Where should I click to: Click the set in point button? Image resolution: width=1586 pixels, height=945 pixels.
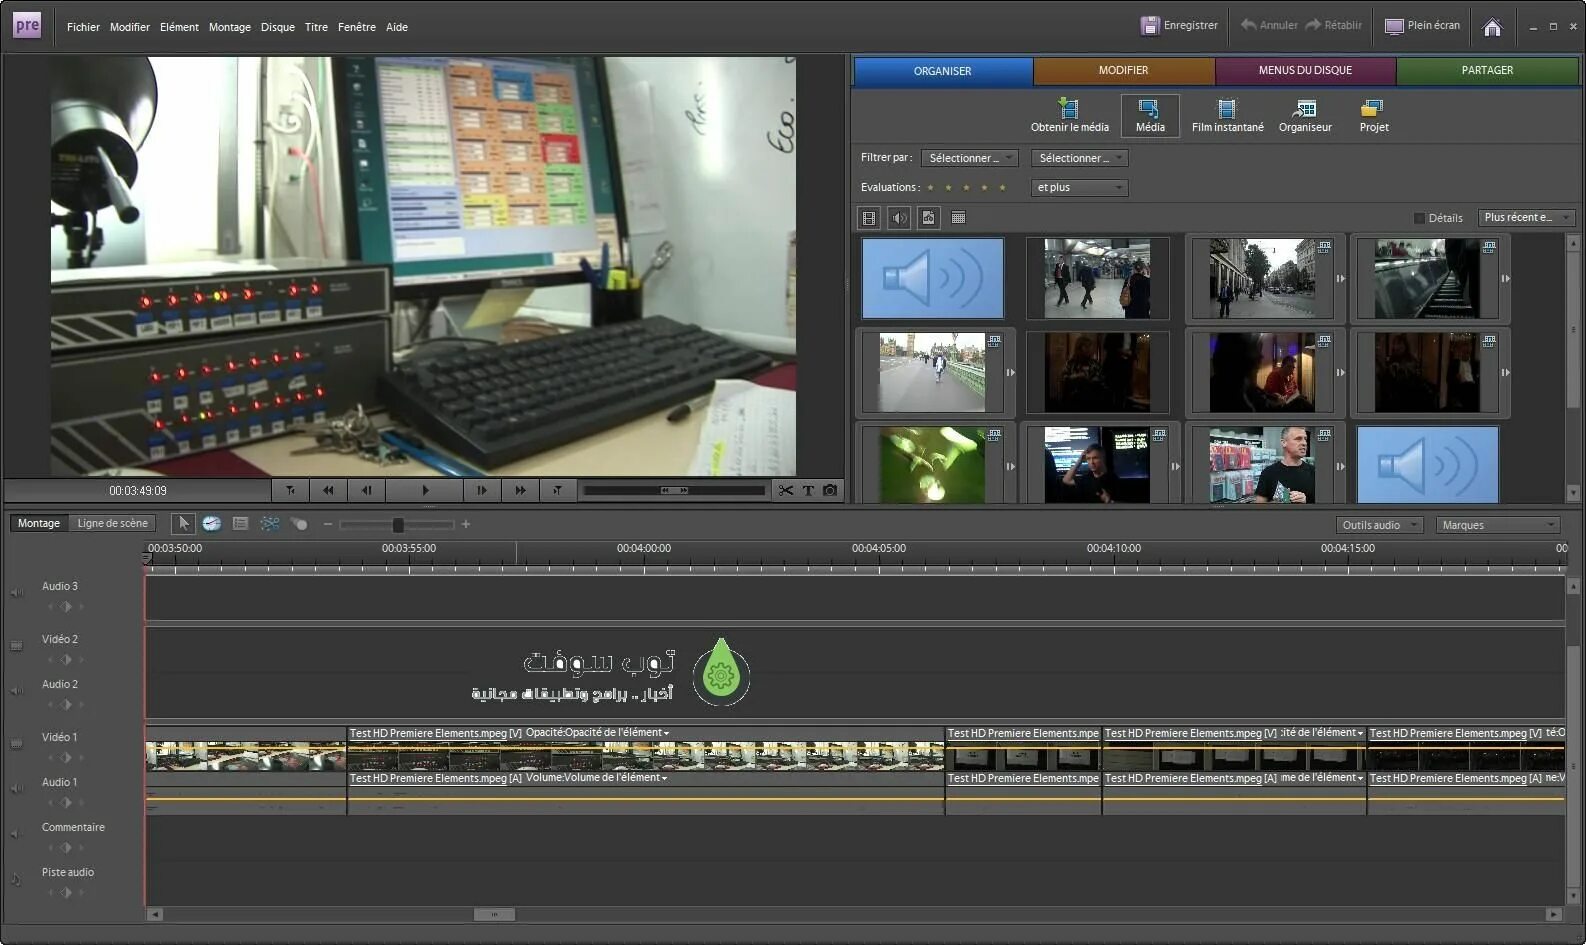pos(290,490)
